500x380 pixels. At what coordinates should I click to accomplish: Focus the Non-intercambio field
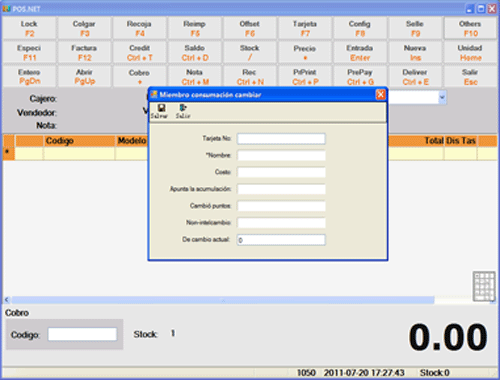pyautogui.click(x=281, y=223)
